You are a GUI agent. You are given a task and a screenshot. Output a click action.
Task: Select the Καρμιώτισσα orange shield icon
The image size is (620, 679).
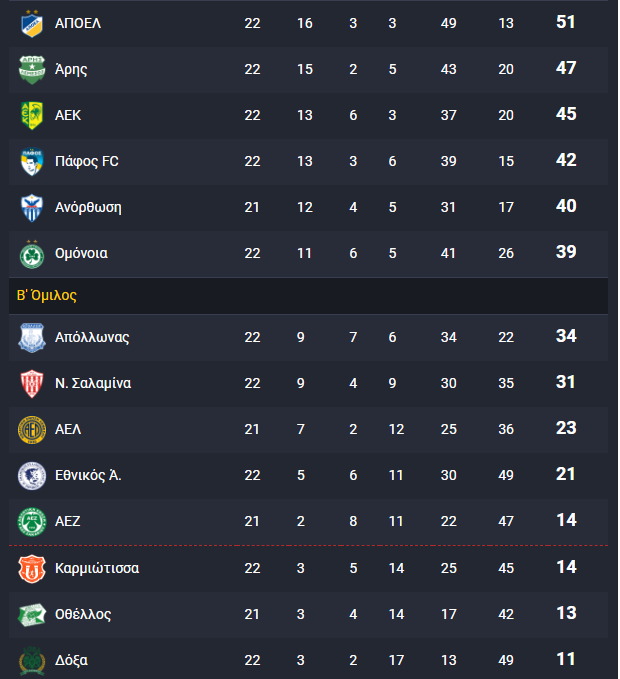point(32,569)
